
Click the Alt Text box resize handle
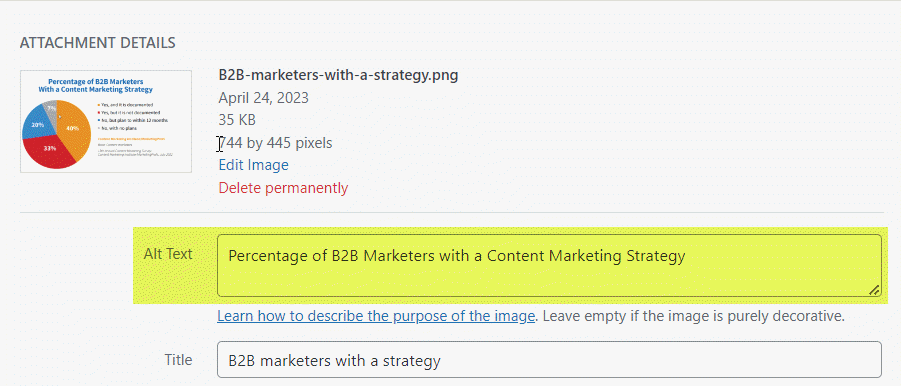click(x=874, y=290)
